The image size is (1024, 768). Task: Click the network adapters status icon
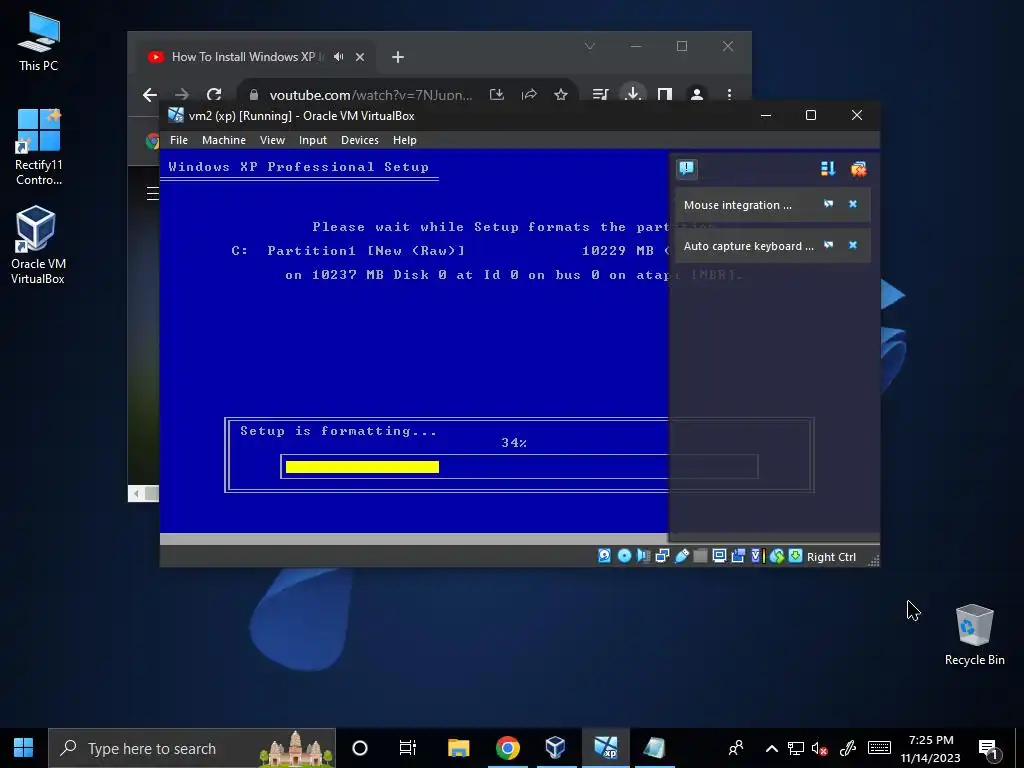[662, 556]
